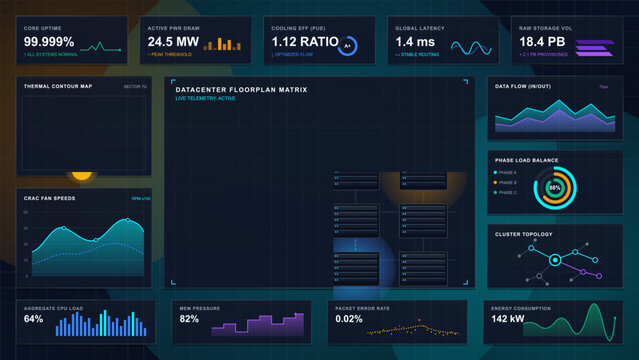The image size is (639, 360).
Task: Click the green Energy Consumption wave chart
Action: 569,322
